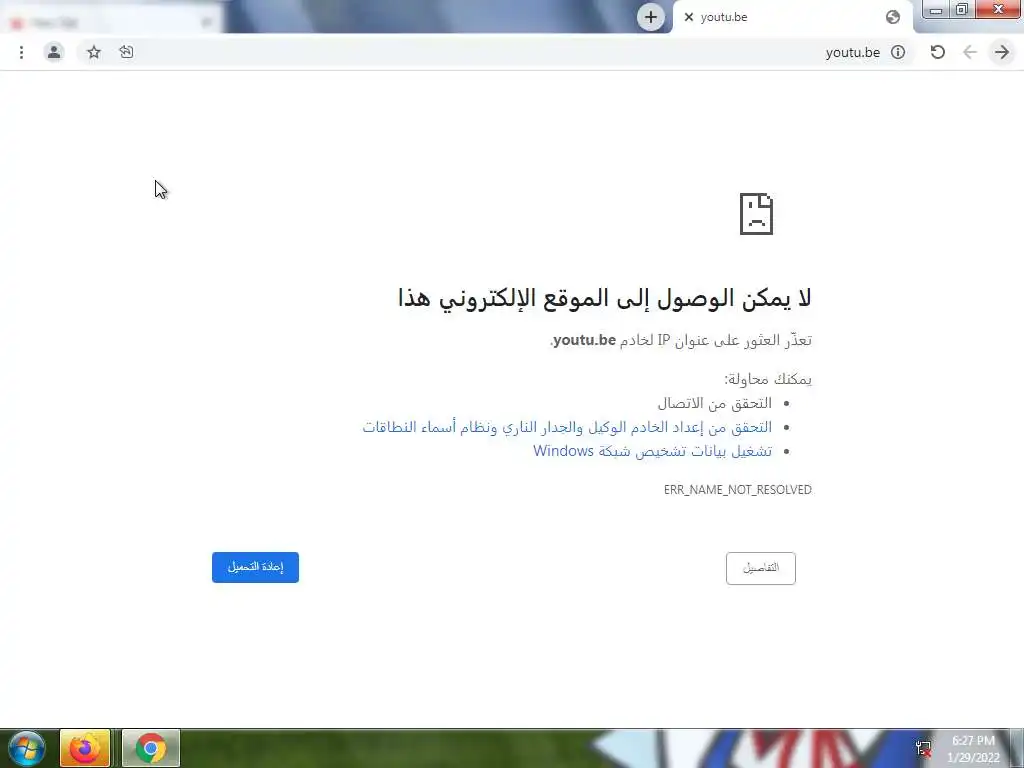The width and height of the screenshot is (1024, 768).
Task: Close the youtu.be tab
Action: pos(688,18)
